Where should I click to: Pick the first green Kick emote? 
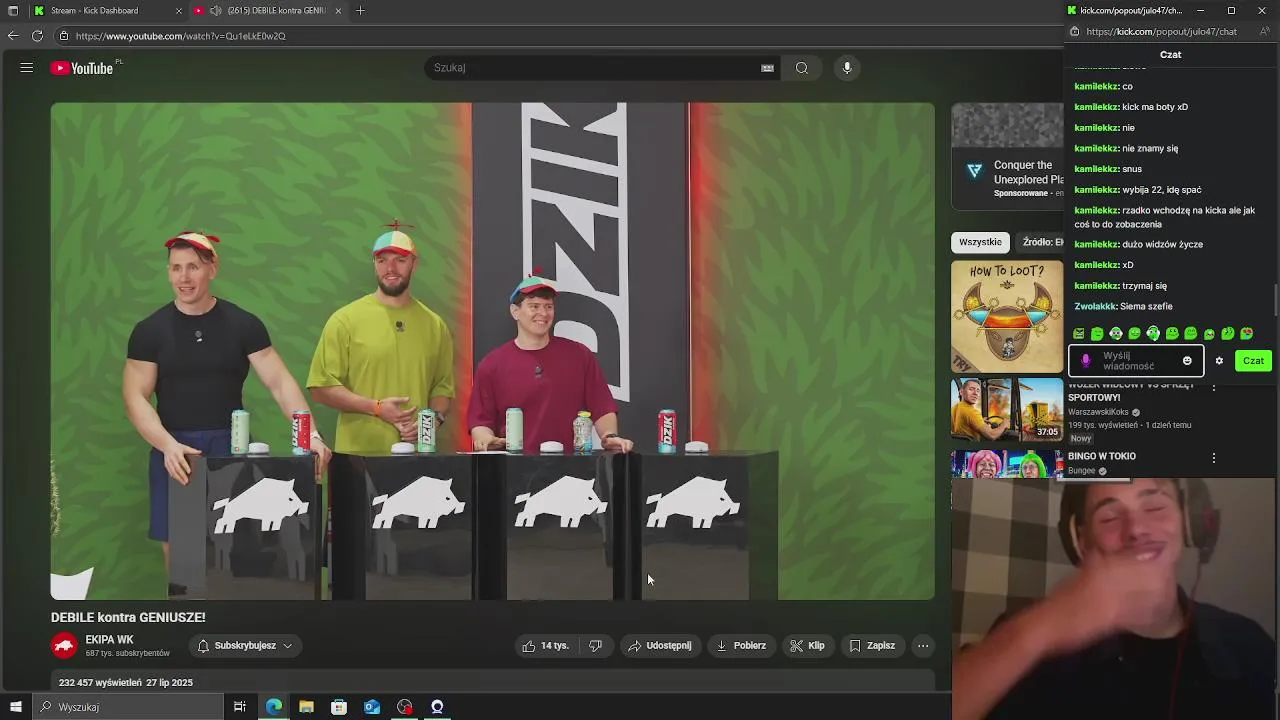1078,334
